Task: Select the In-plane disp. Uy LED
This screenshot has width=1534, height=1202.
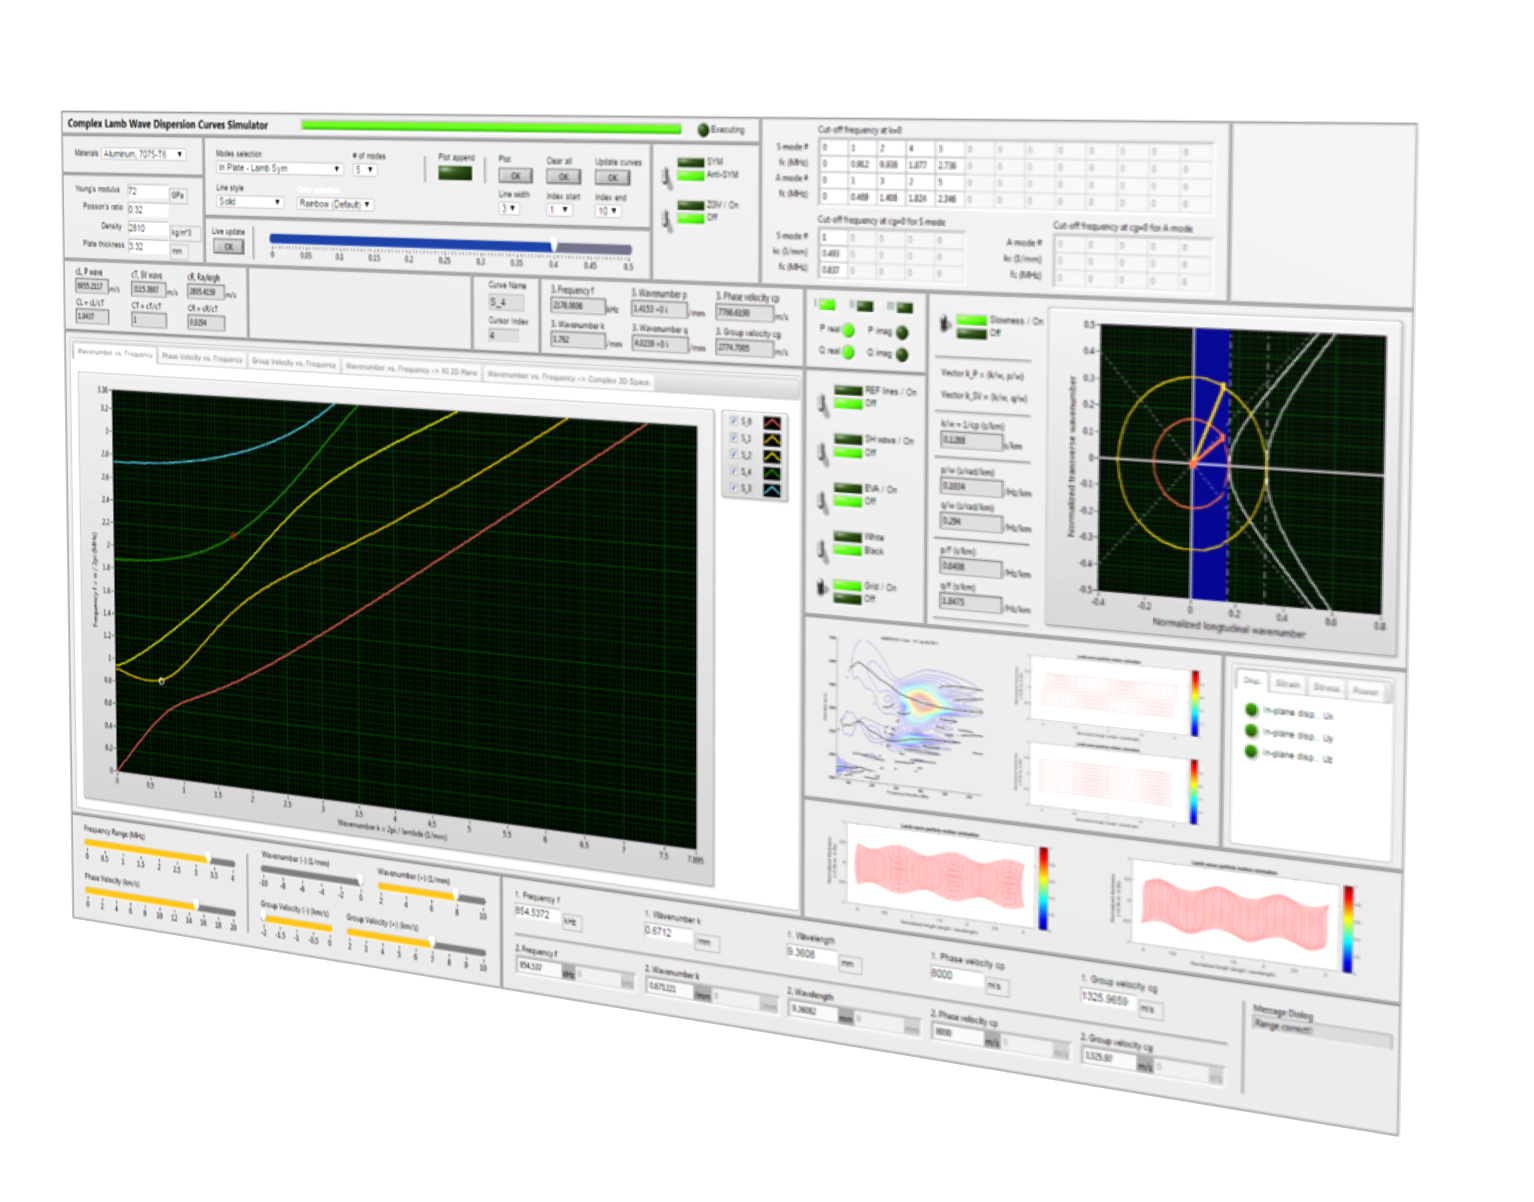Action: [x=1251, y=731]
